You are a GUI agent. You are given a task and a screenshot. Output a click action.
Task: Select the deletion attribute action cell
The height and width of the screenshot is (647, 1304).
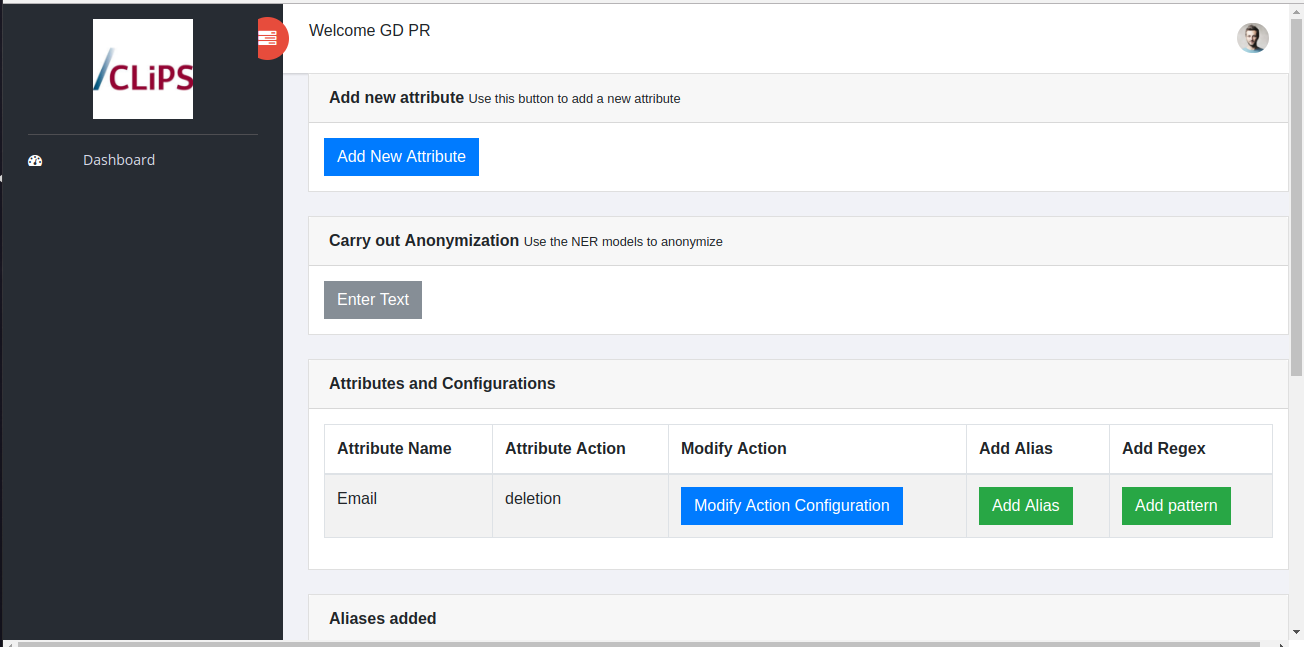click(x=580, y=506)
